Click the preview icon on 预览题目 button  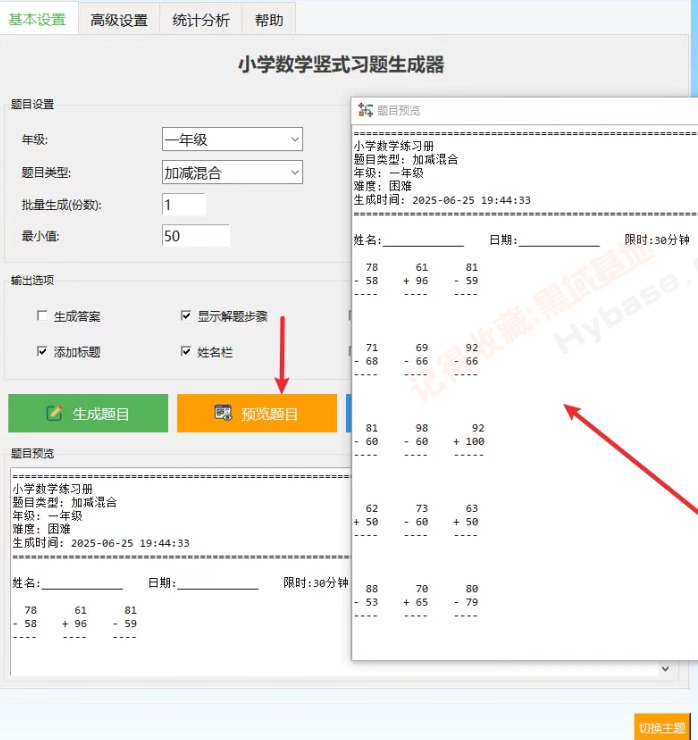click(223, 412)
